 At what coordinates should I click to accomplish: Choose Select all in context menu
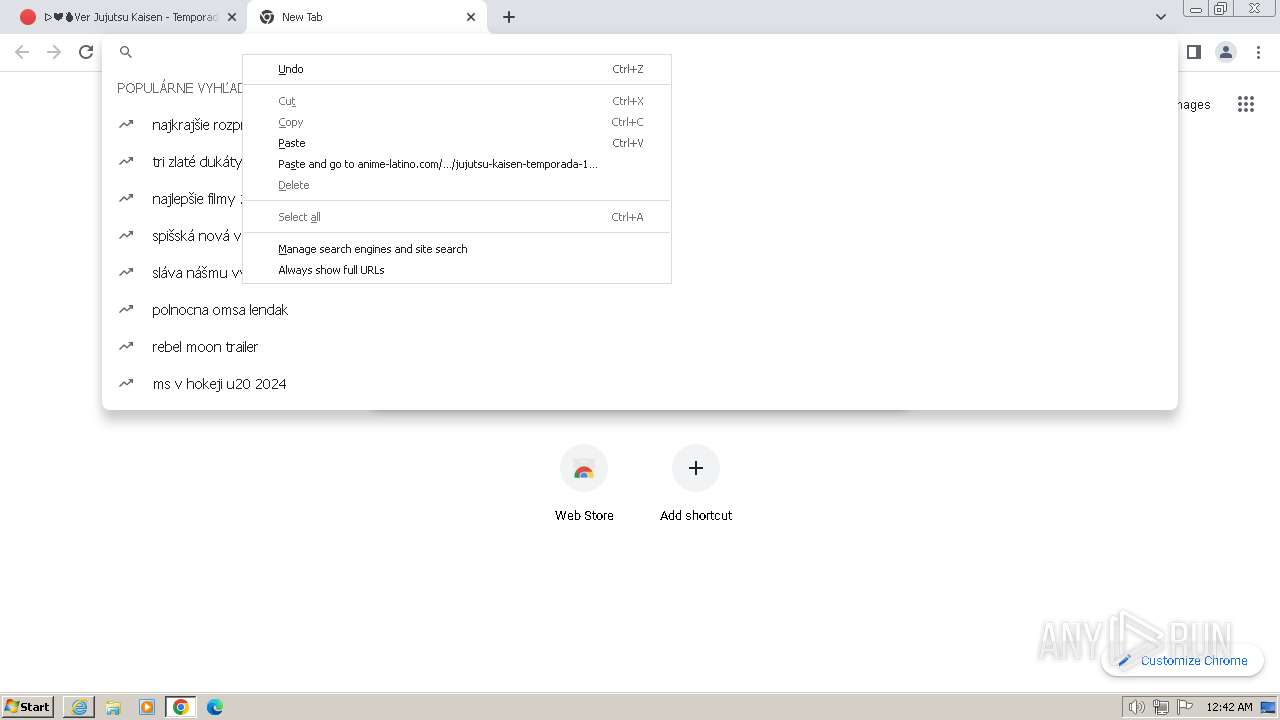point(457,217)
